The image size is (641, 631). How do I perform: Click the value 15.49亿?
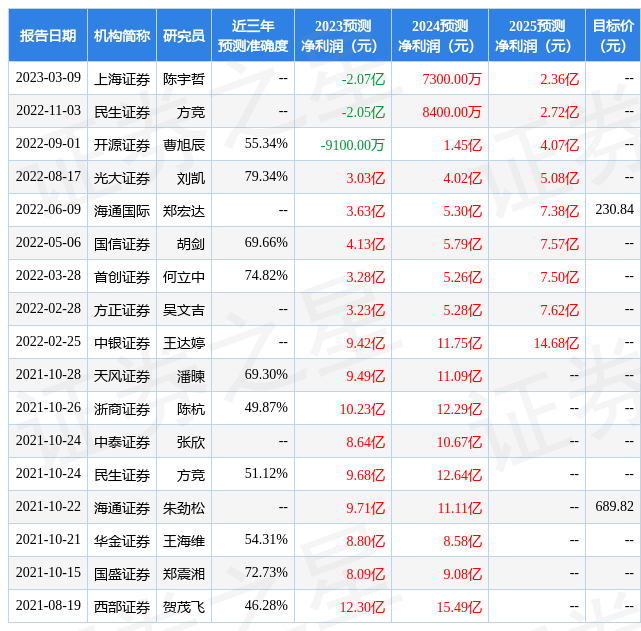tap(459, 608)
